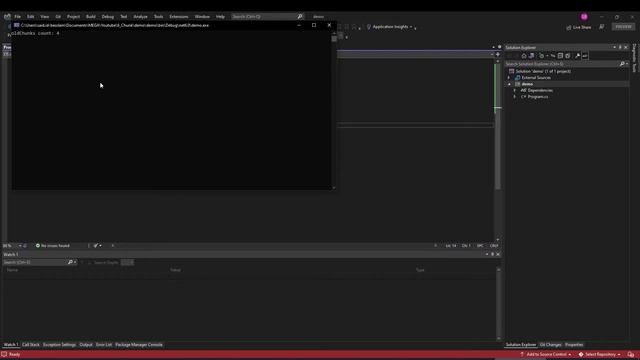
Task: Click the PREVIEW button
Action: pyautogui.click(x=623, y=27)
